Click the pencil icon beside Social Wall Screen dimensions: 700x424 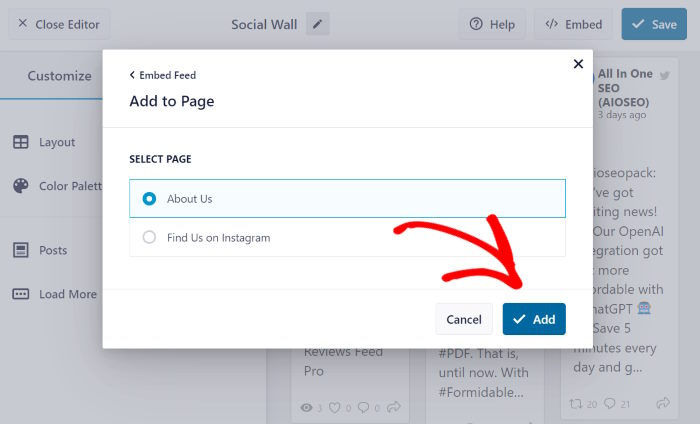(318, 24)
